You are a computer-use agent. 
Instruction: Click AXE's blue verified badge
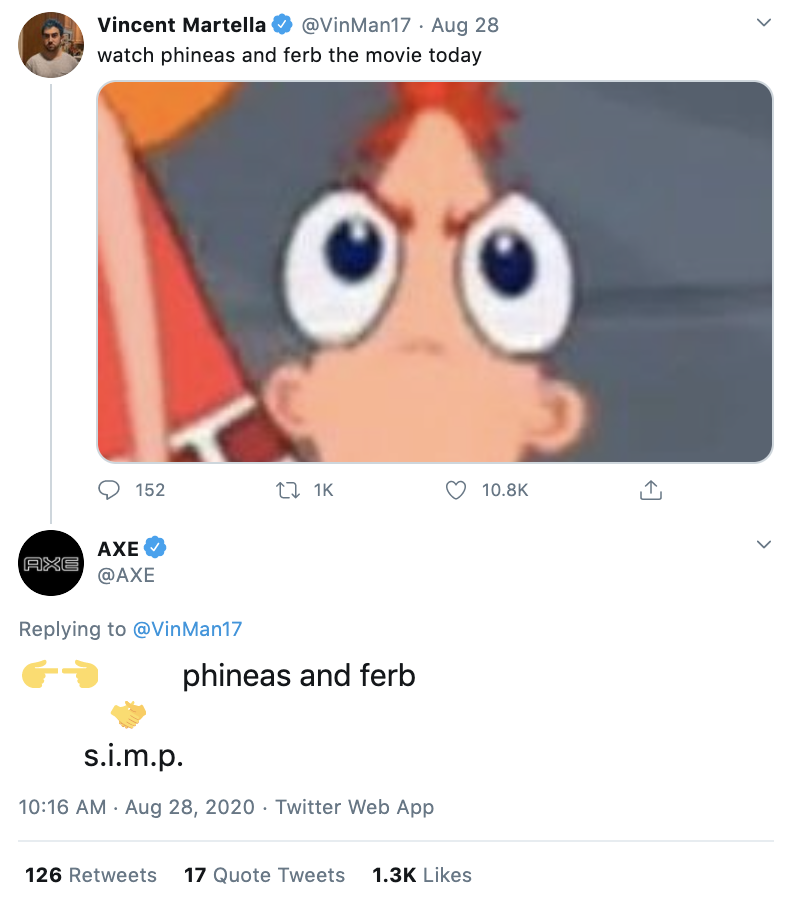tap(155, 548)
